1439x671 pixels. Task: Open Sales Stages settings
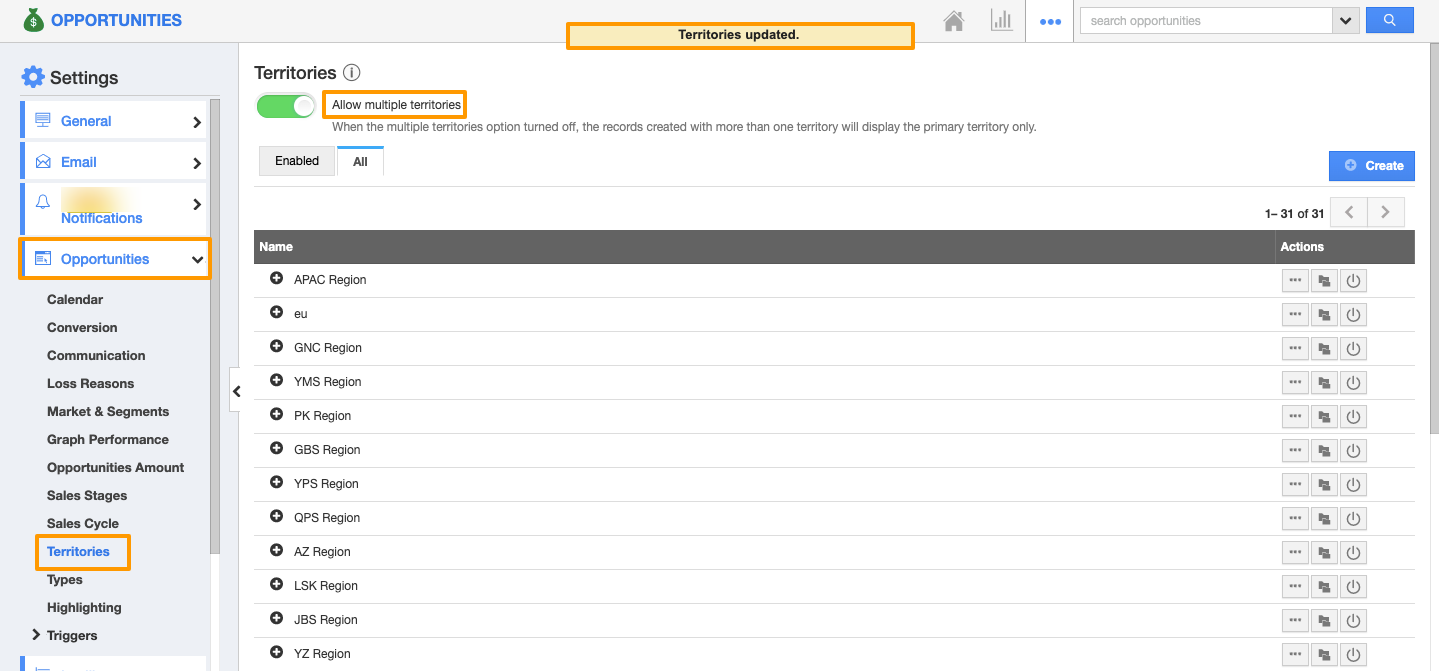tap(87, 495)
